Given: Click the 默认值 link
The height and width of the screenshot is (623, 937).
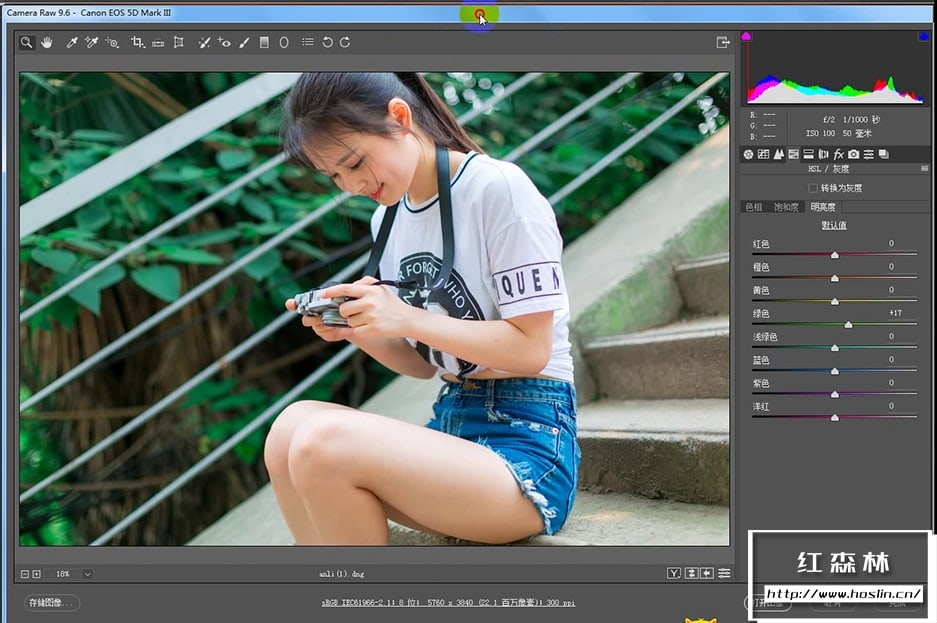Looking at the screenshot, I should click(834, 225).
